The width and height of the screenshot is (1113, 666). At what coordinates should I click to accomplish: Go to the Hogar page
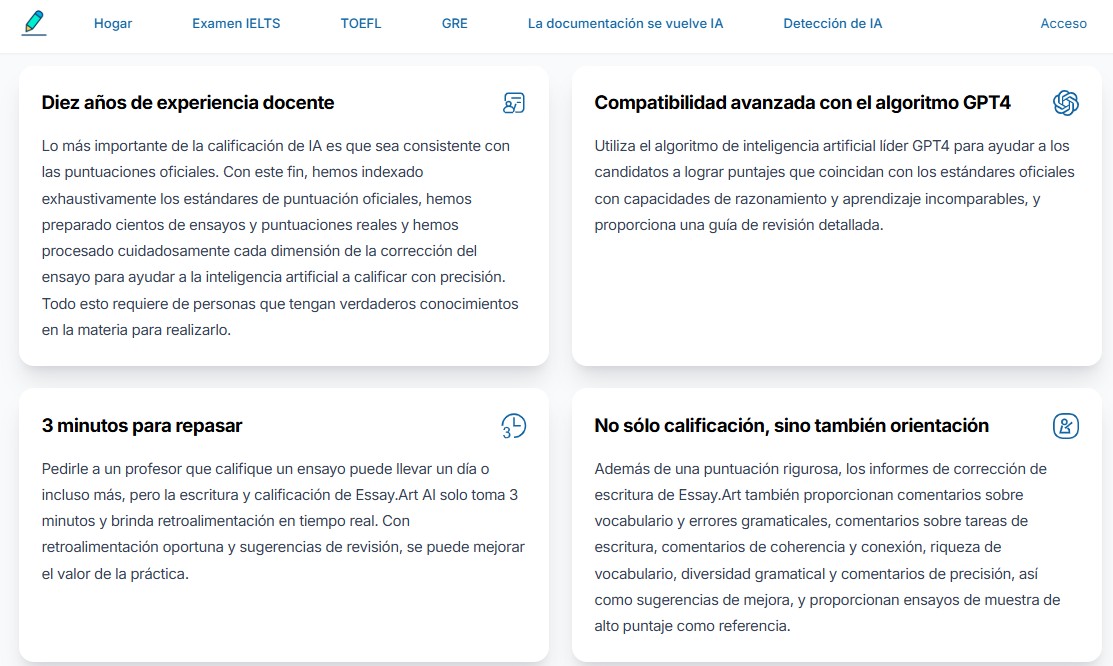click(113, 24)
